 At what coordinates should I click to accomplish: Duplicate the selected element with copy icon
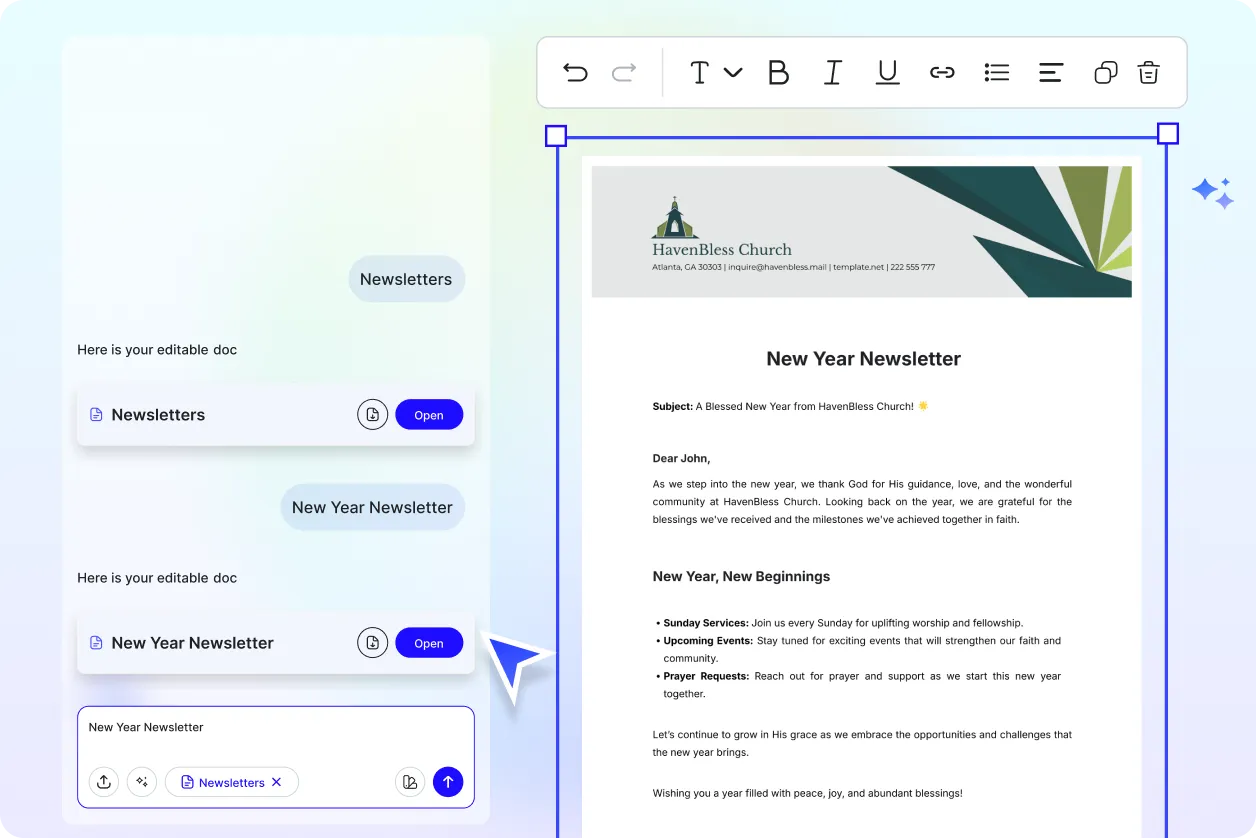pos(1105,72)
